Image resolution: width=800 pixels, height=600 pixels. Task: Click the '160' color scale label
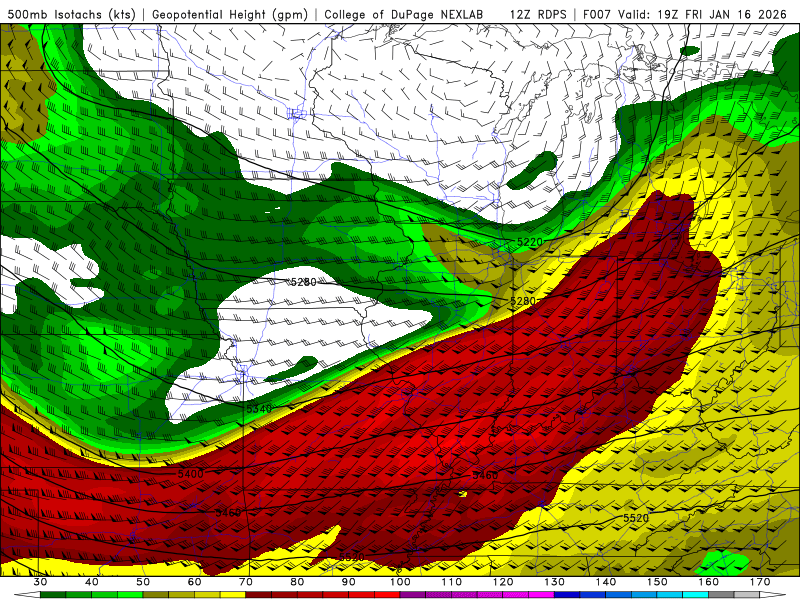pyautogui.click(x=709, y=582)
